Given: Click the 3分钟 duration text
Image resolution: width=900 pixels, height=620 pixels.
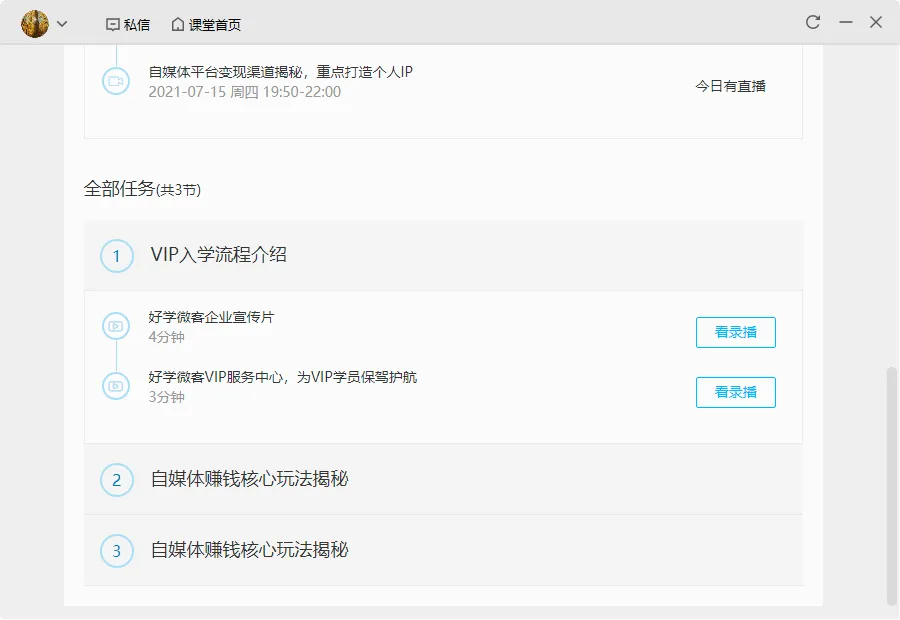Looking at the screenshot, I should [166, 397].
